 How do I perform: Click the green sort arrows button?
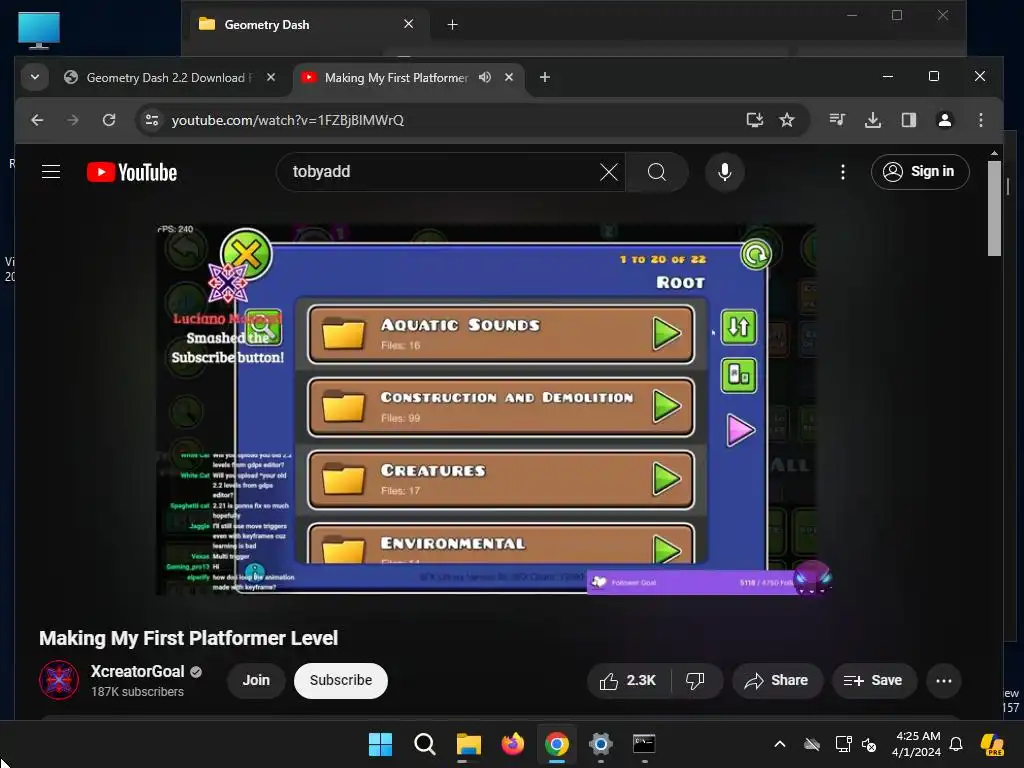[x=739, y=327]
